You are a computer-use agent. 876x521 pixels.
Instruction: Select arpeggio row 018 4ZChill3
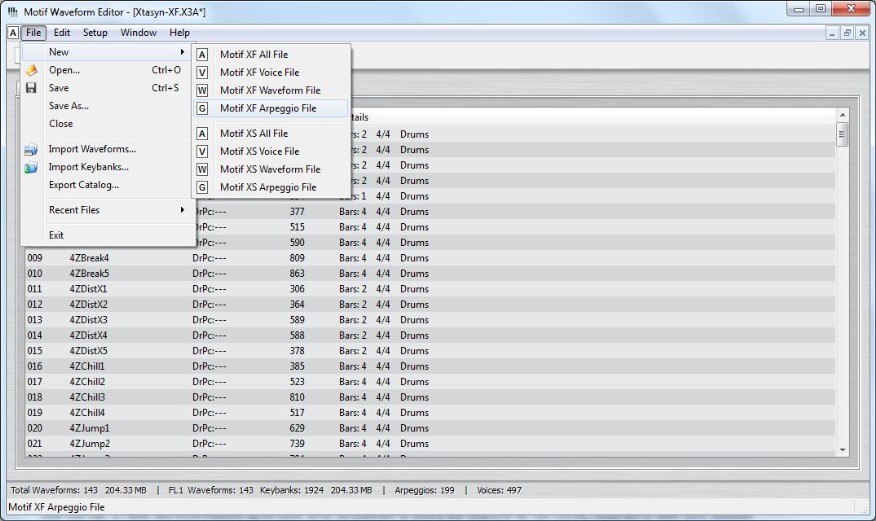(x=430, y=397)
